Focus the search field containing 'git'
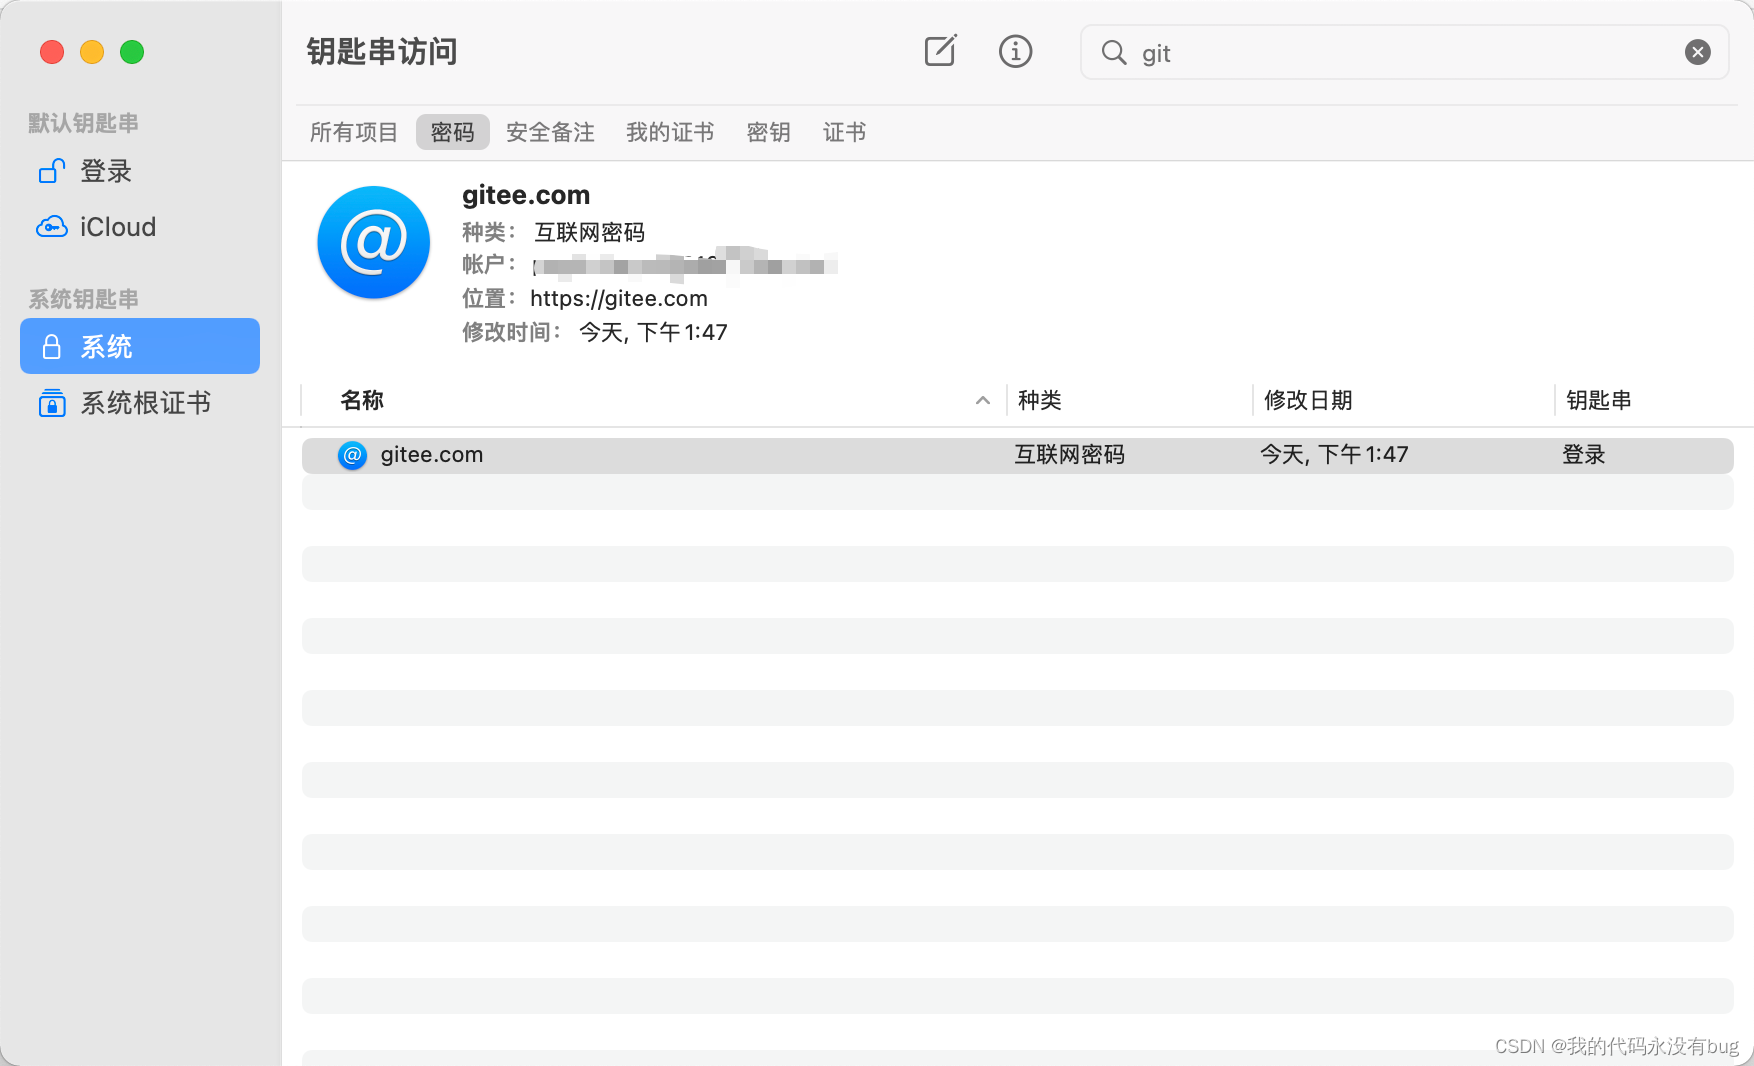Viewport: 1754px width, 1066px height. coord(1404,52)
